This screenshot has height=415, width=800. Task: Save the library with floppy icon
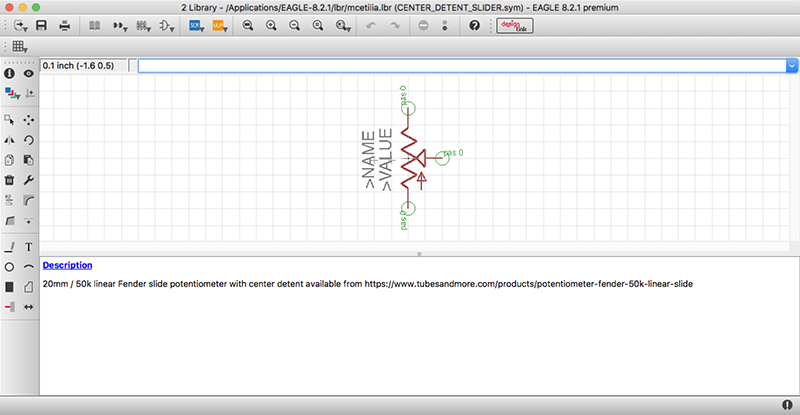pos(41,26)
